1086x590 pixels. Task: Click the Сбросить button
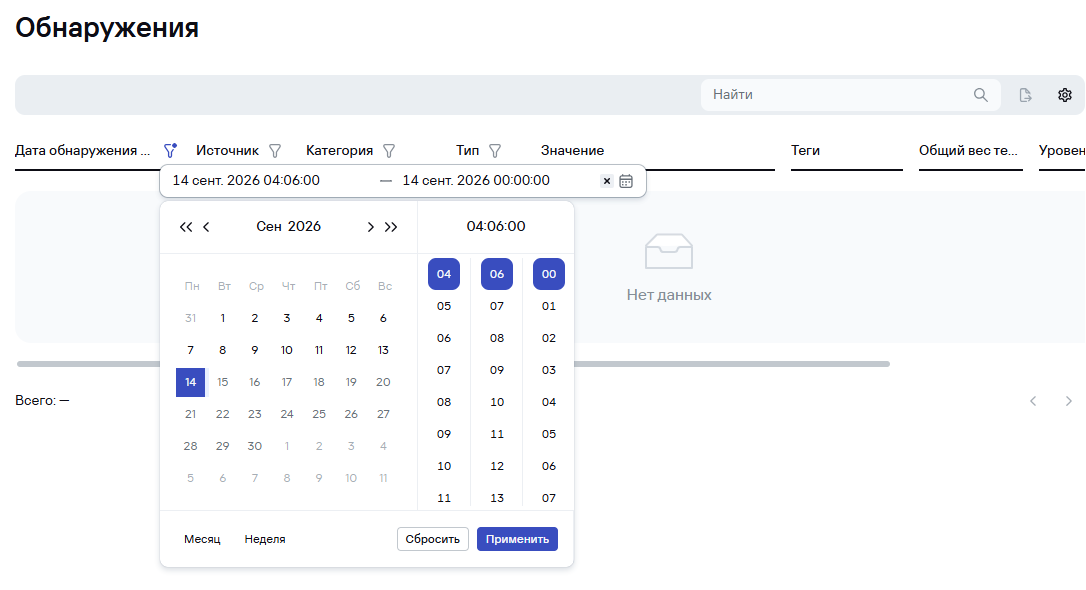coord(433,539)
